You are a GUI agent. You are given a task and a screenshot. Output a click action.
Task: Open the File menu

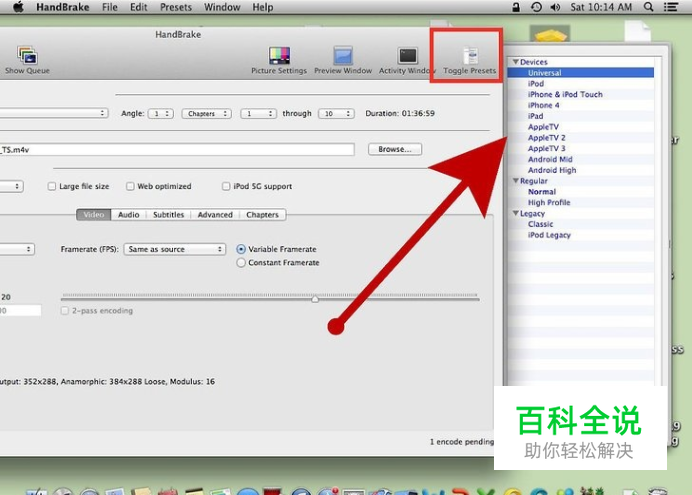[x=109, y=7]
